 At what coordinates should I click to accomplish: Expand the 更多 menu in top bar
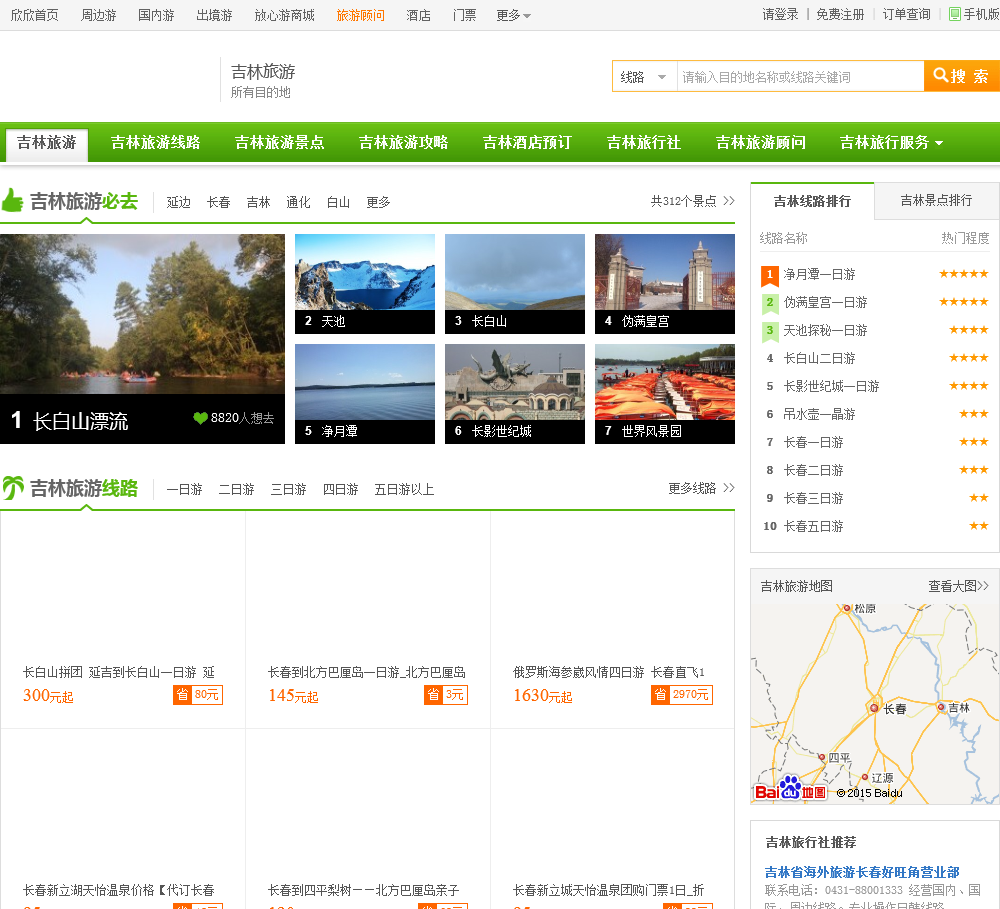point(513,15)
